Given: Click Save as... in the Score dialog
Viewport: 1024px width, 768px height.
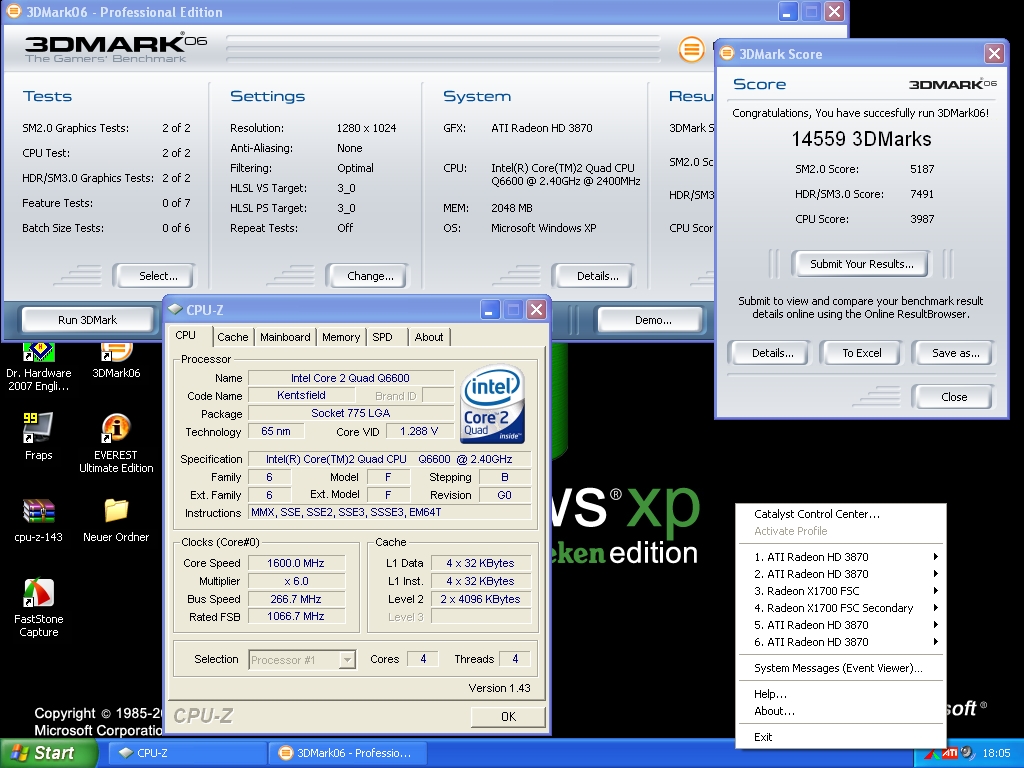Looking at the screenshot, I should [x=953, y=353].
